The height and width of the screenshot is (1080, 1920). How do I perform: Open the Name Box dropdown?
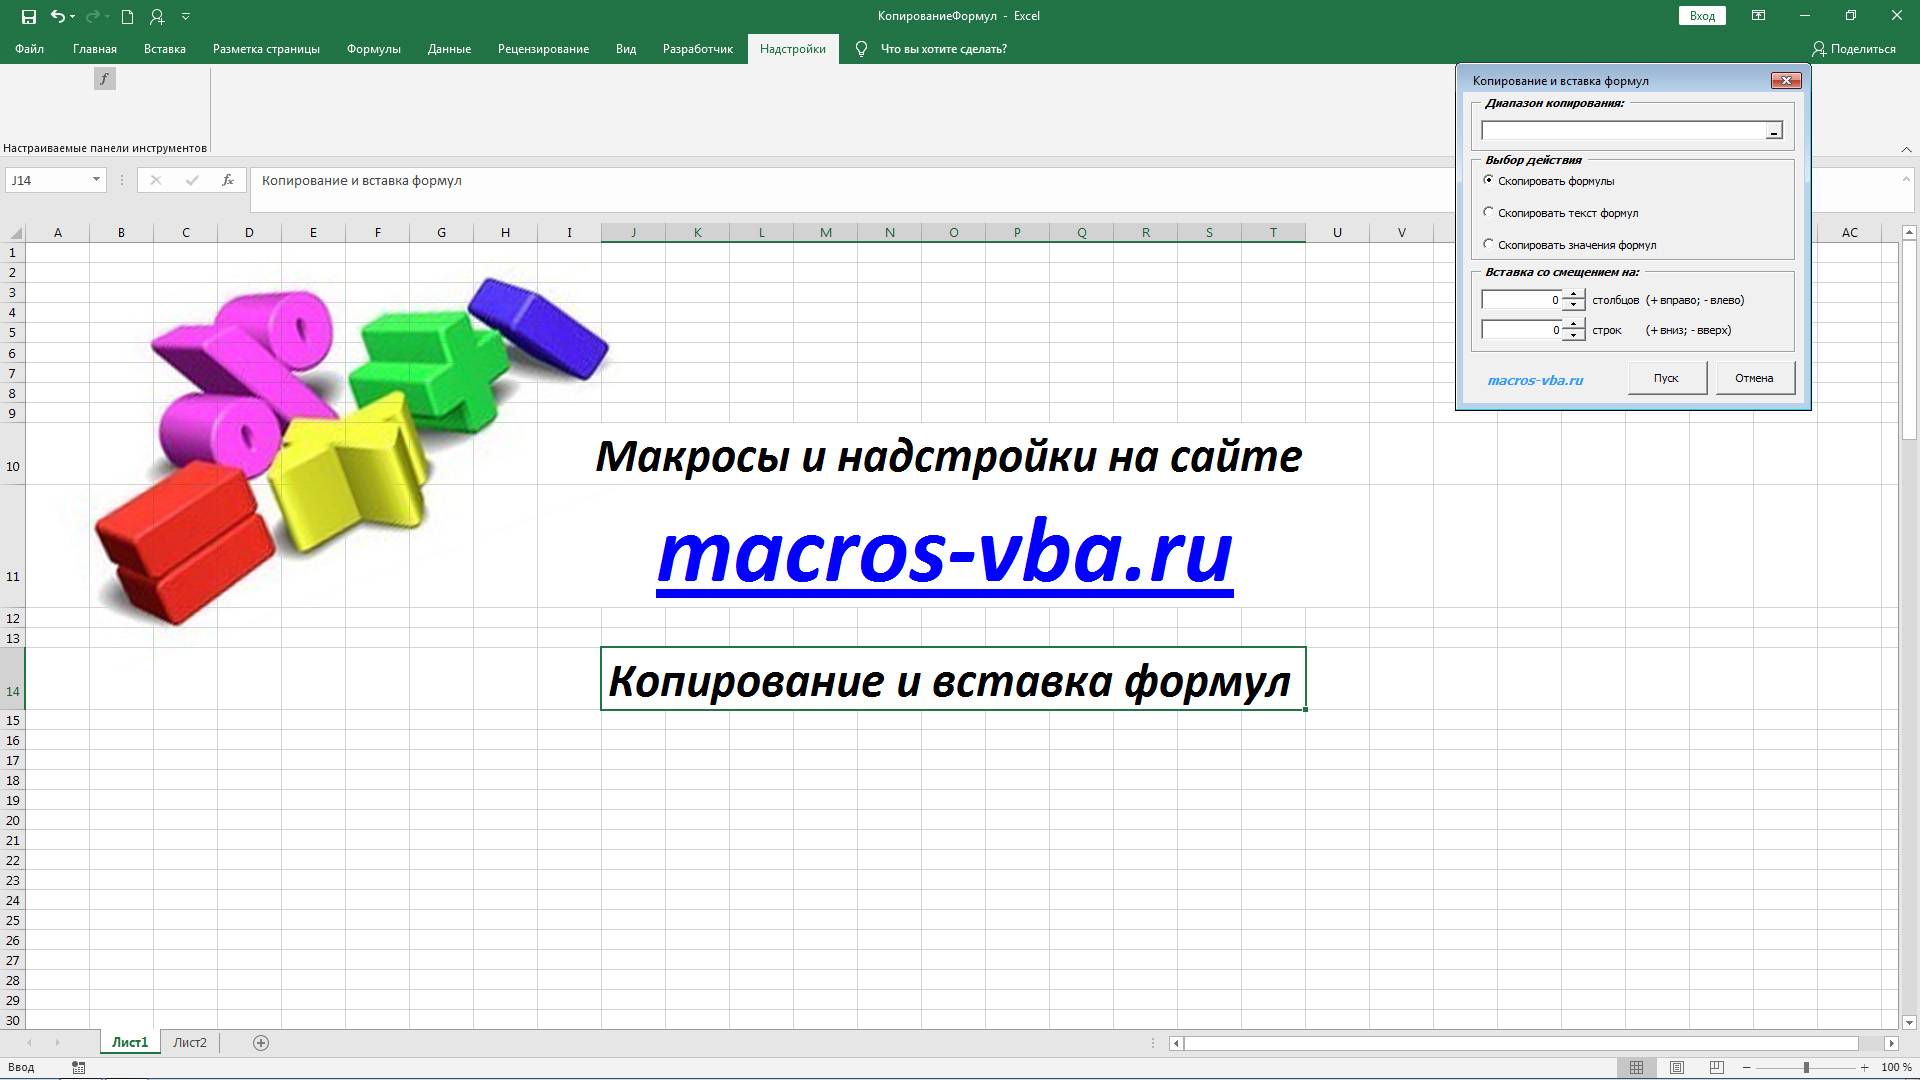click(x=95, y=180)
